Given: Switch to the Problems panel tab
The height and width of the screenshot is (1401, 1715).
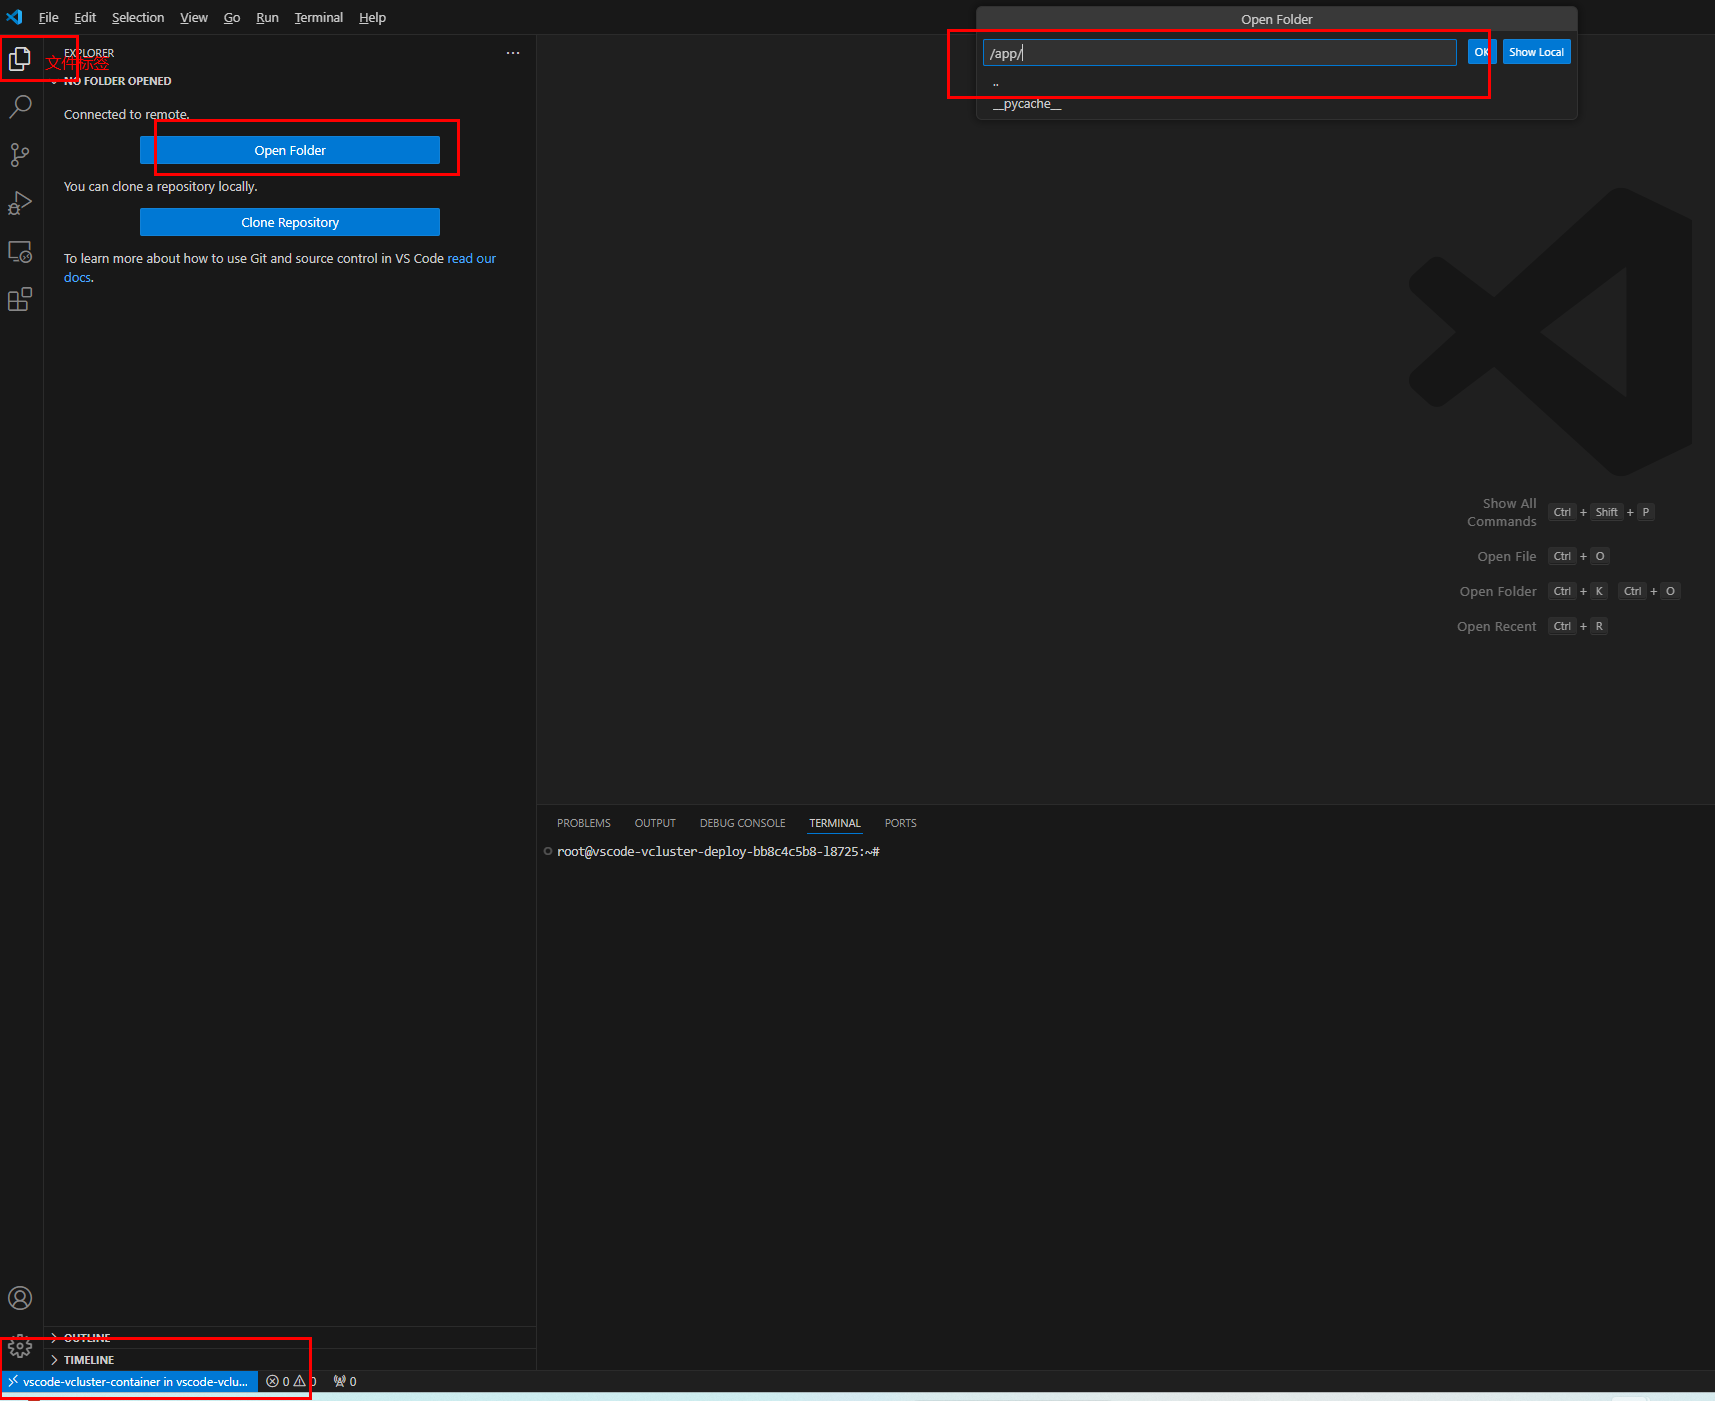Looking at the screenshot, I should pyautogui.click(x=583, y=823).
